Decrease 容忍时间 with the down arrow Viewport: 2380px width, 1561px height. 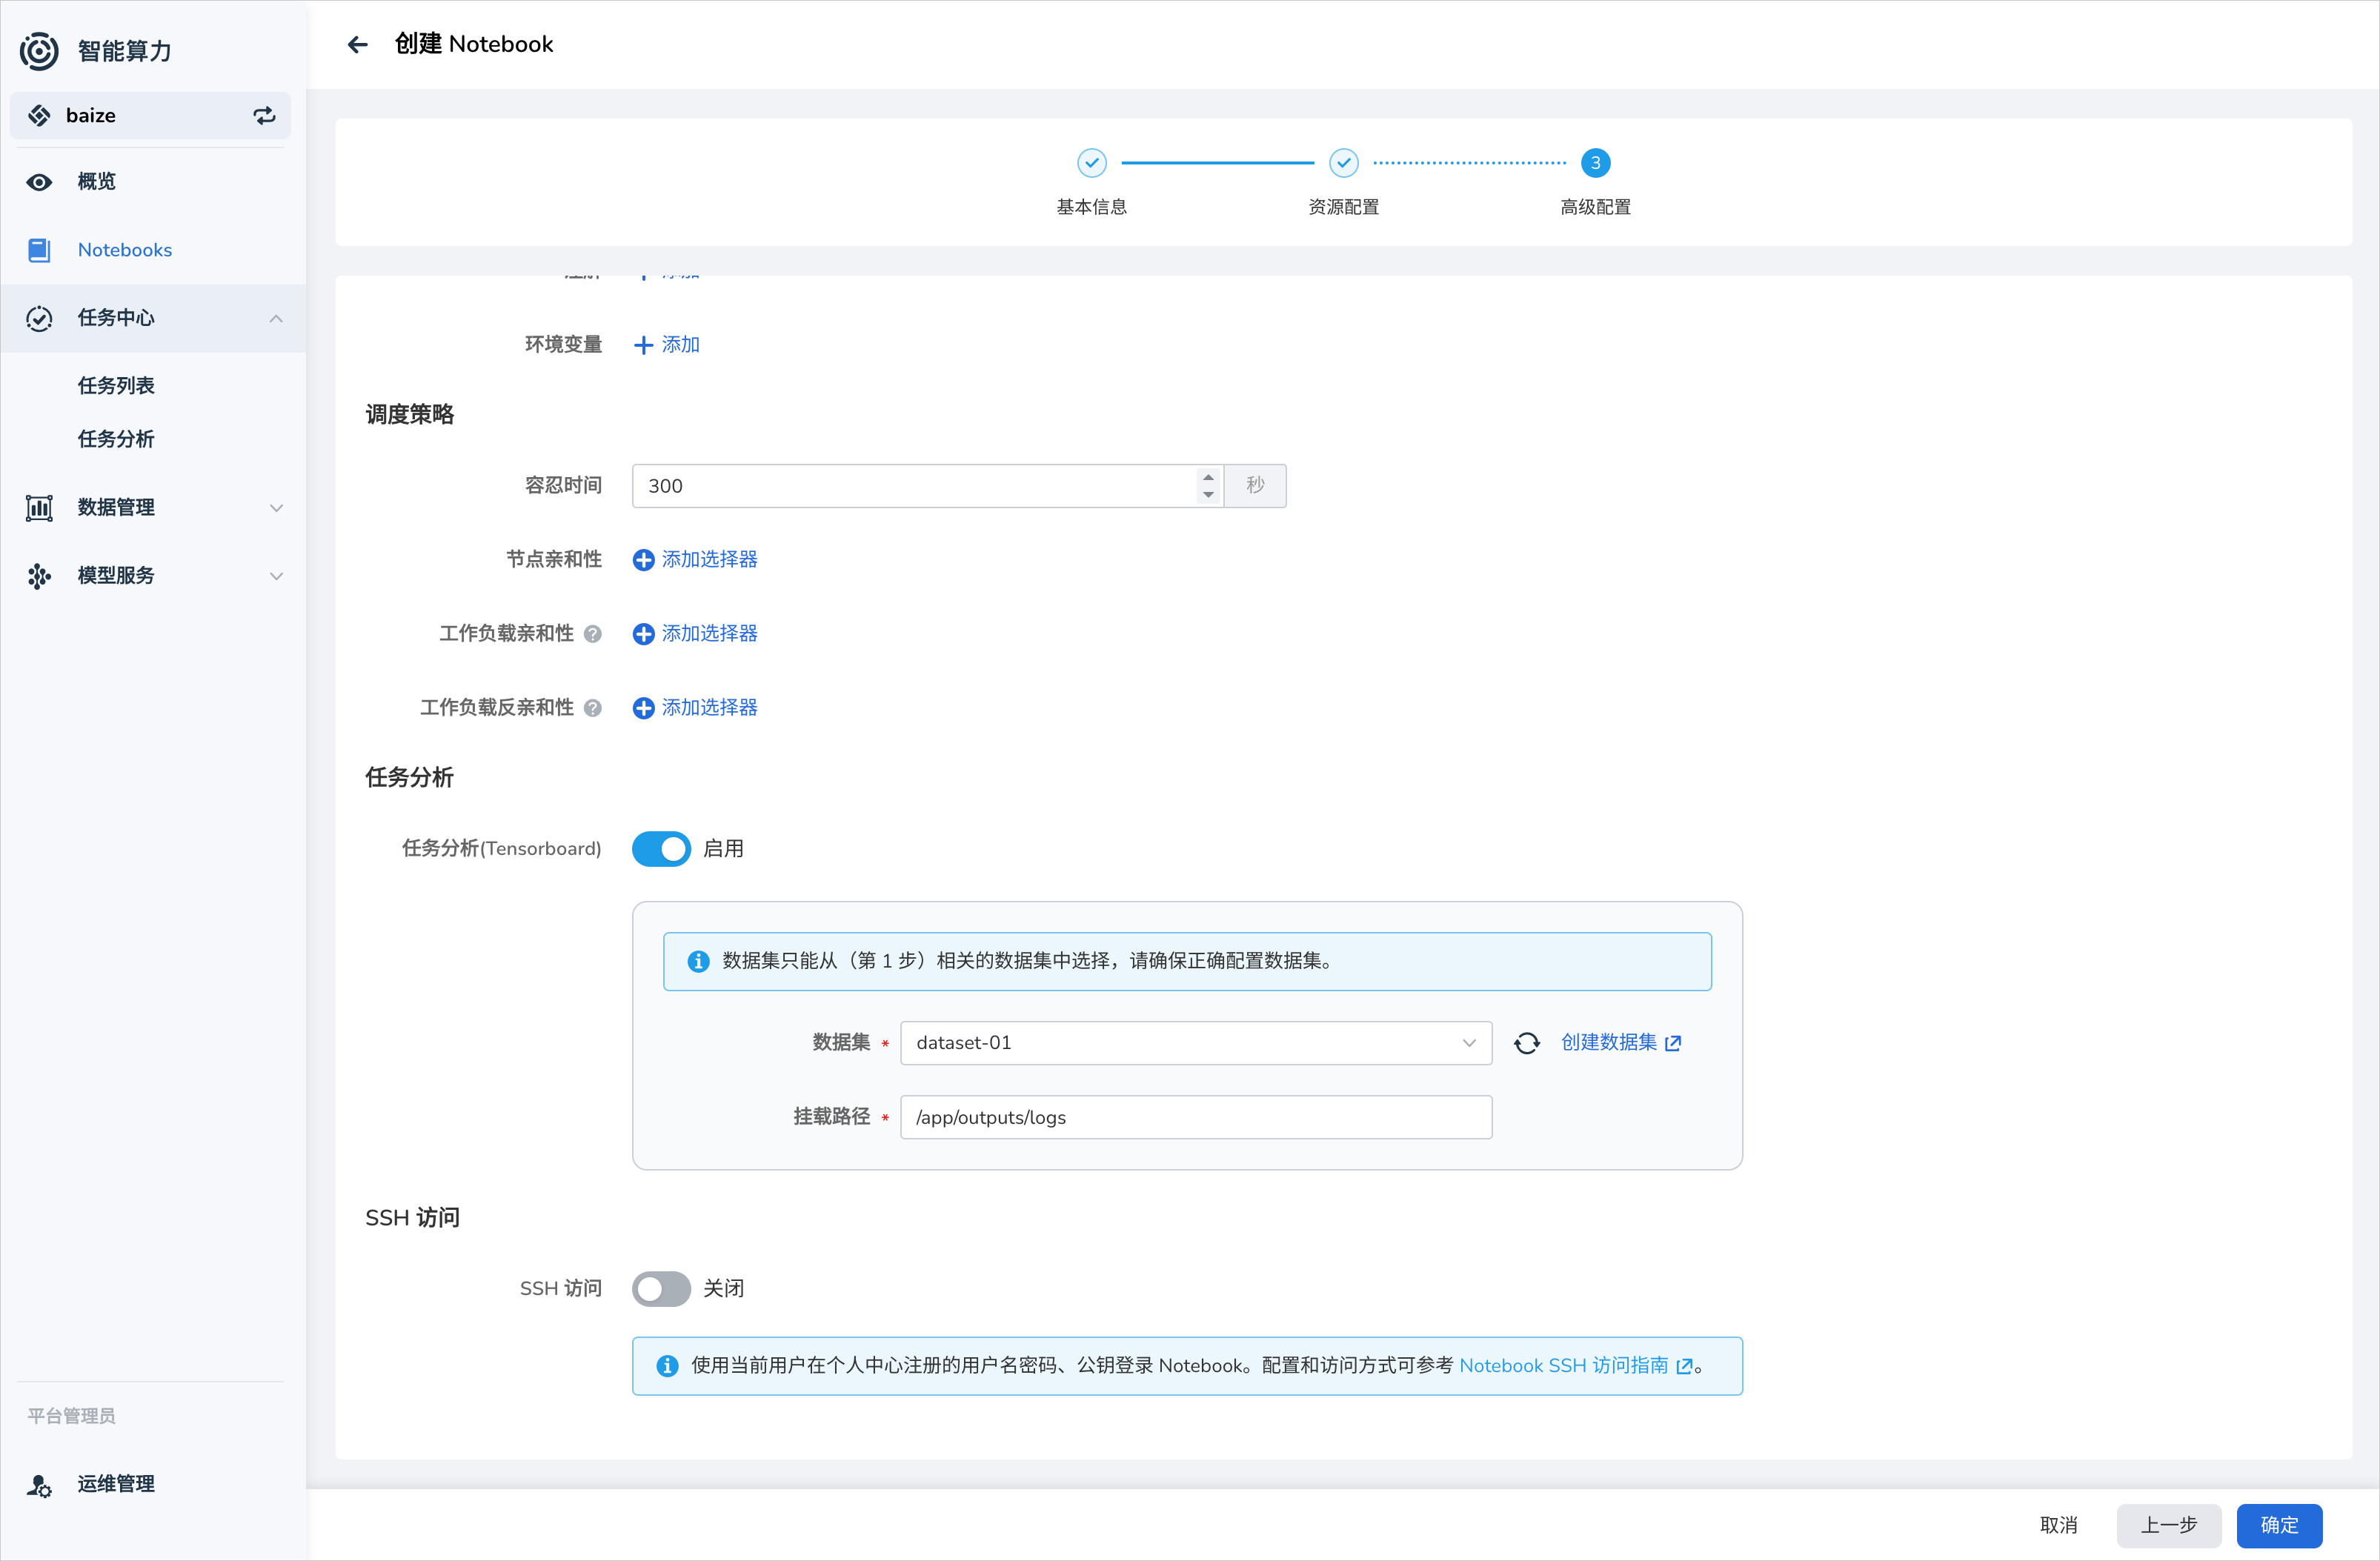pos(1208,495)
